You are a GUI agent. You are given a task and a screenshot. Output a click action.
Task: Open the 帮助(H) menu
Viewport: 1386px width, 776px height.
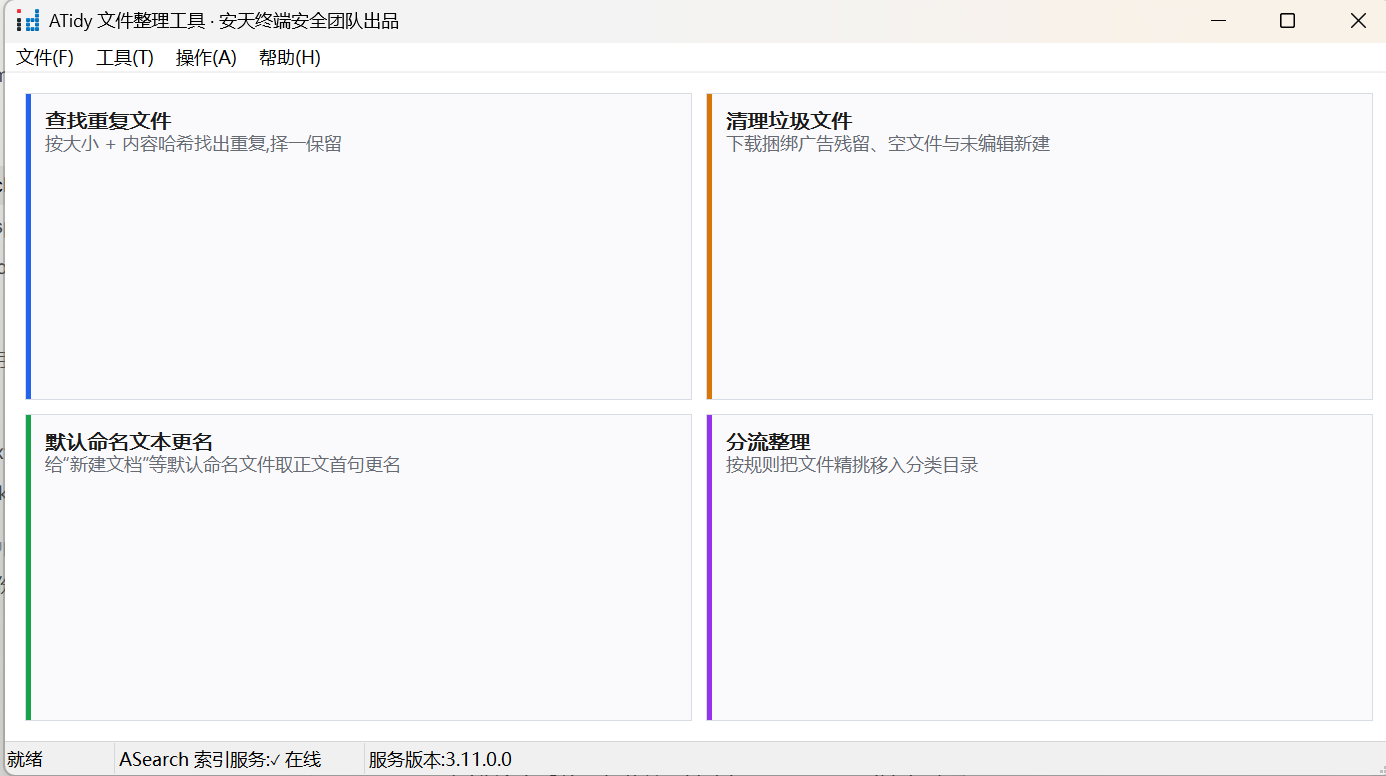pos(290,58)
